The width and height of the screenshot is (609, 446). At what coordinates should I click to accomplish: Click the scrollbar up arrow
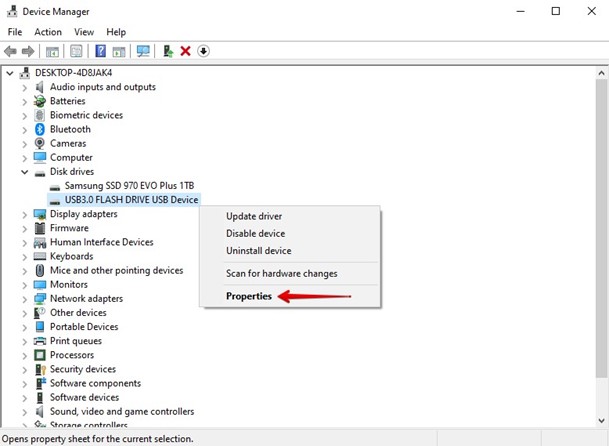(x=601, y=73)
